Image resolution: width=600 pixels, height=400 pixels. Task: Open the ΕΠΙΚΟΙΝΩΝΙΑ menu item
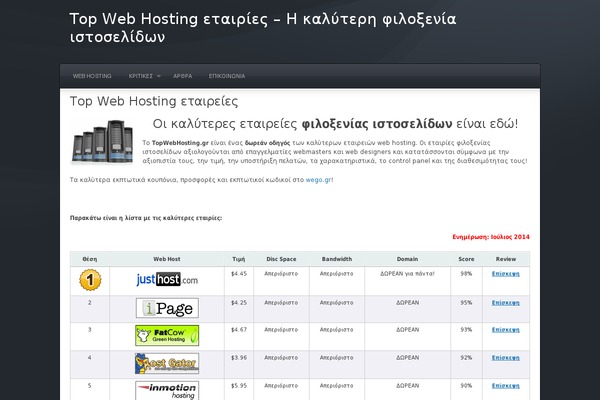click(227, 76)
